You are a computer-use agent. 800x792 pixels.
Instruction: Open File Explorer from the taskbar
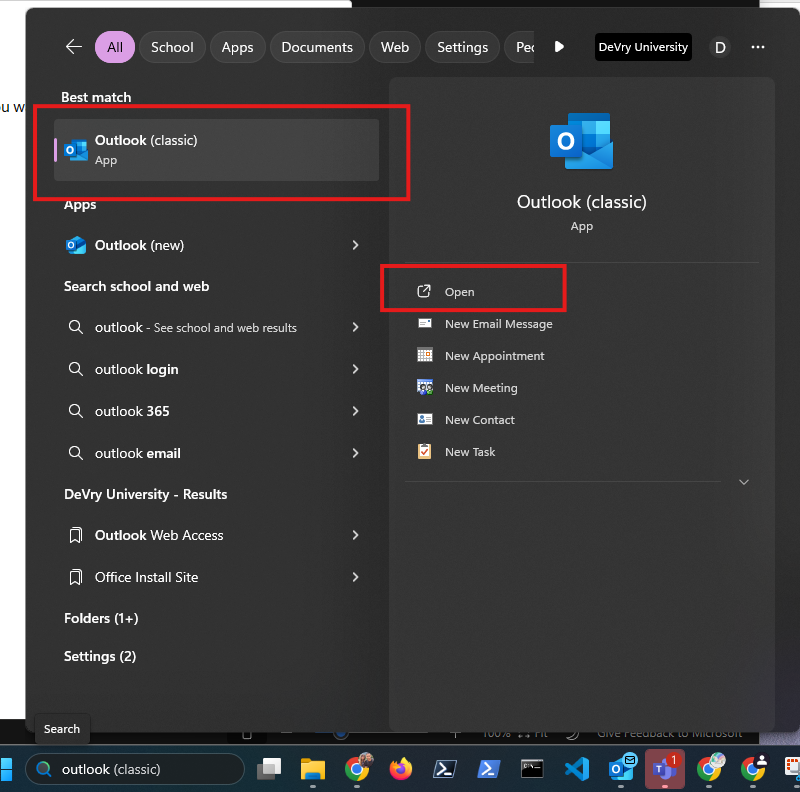[x=314, y=769]
